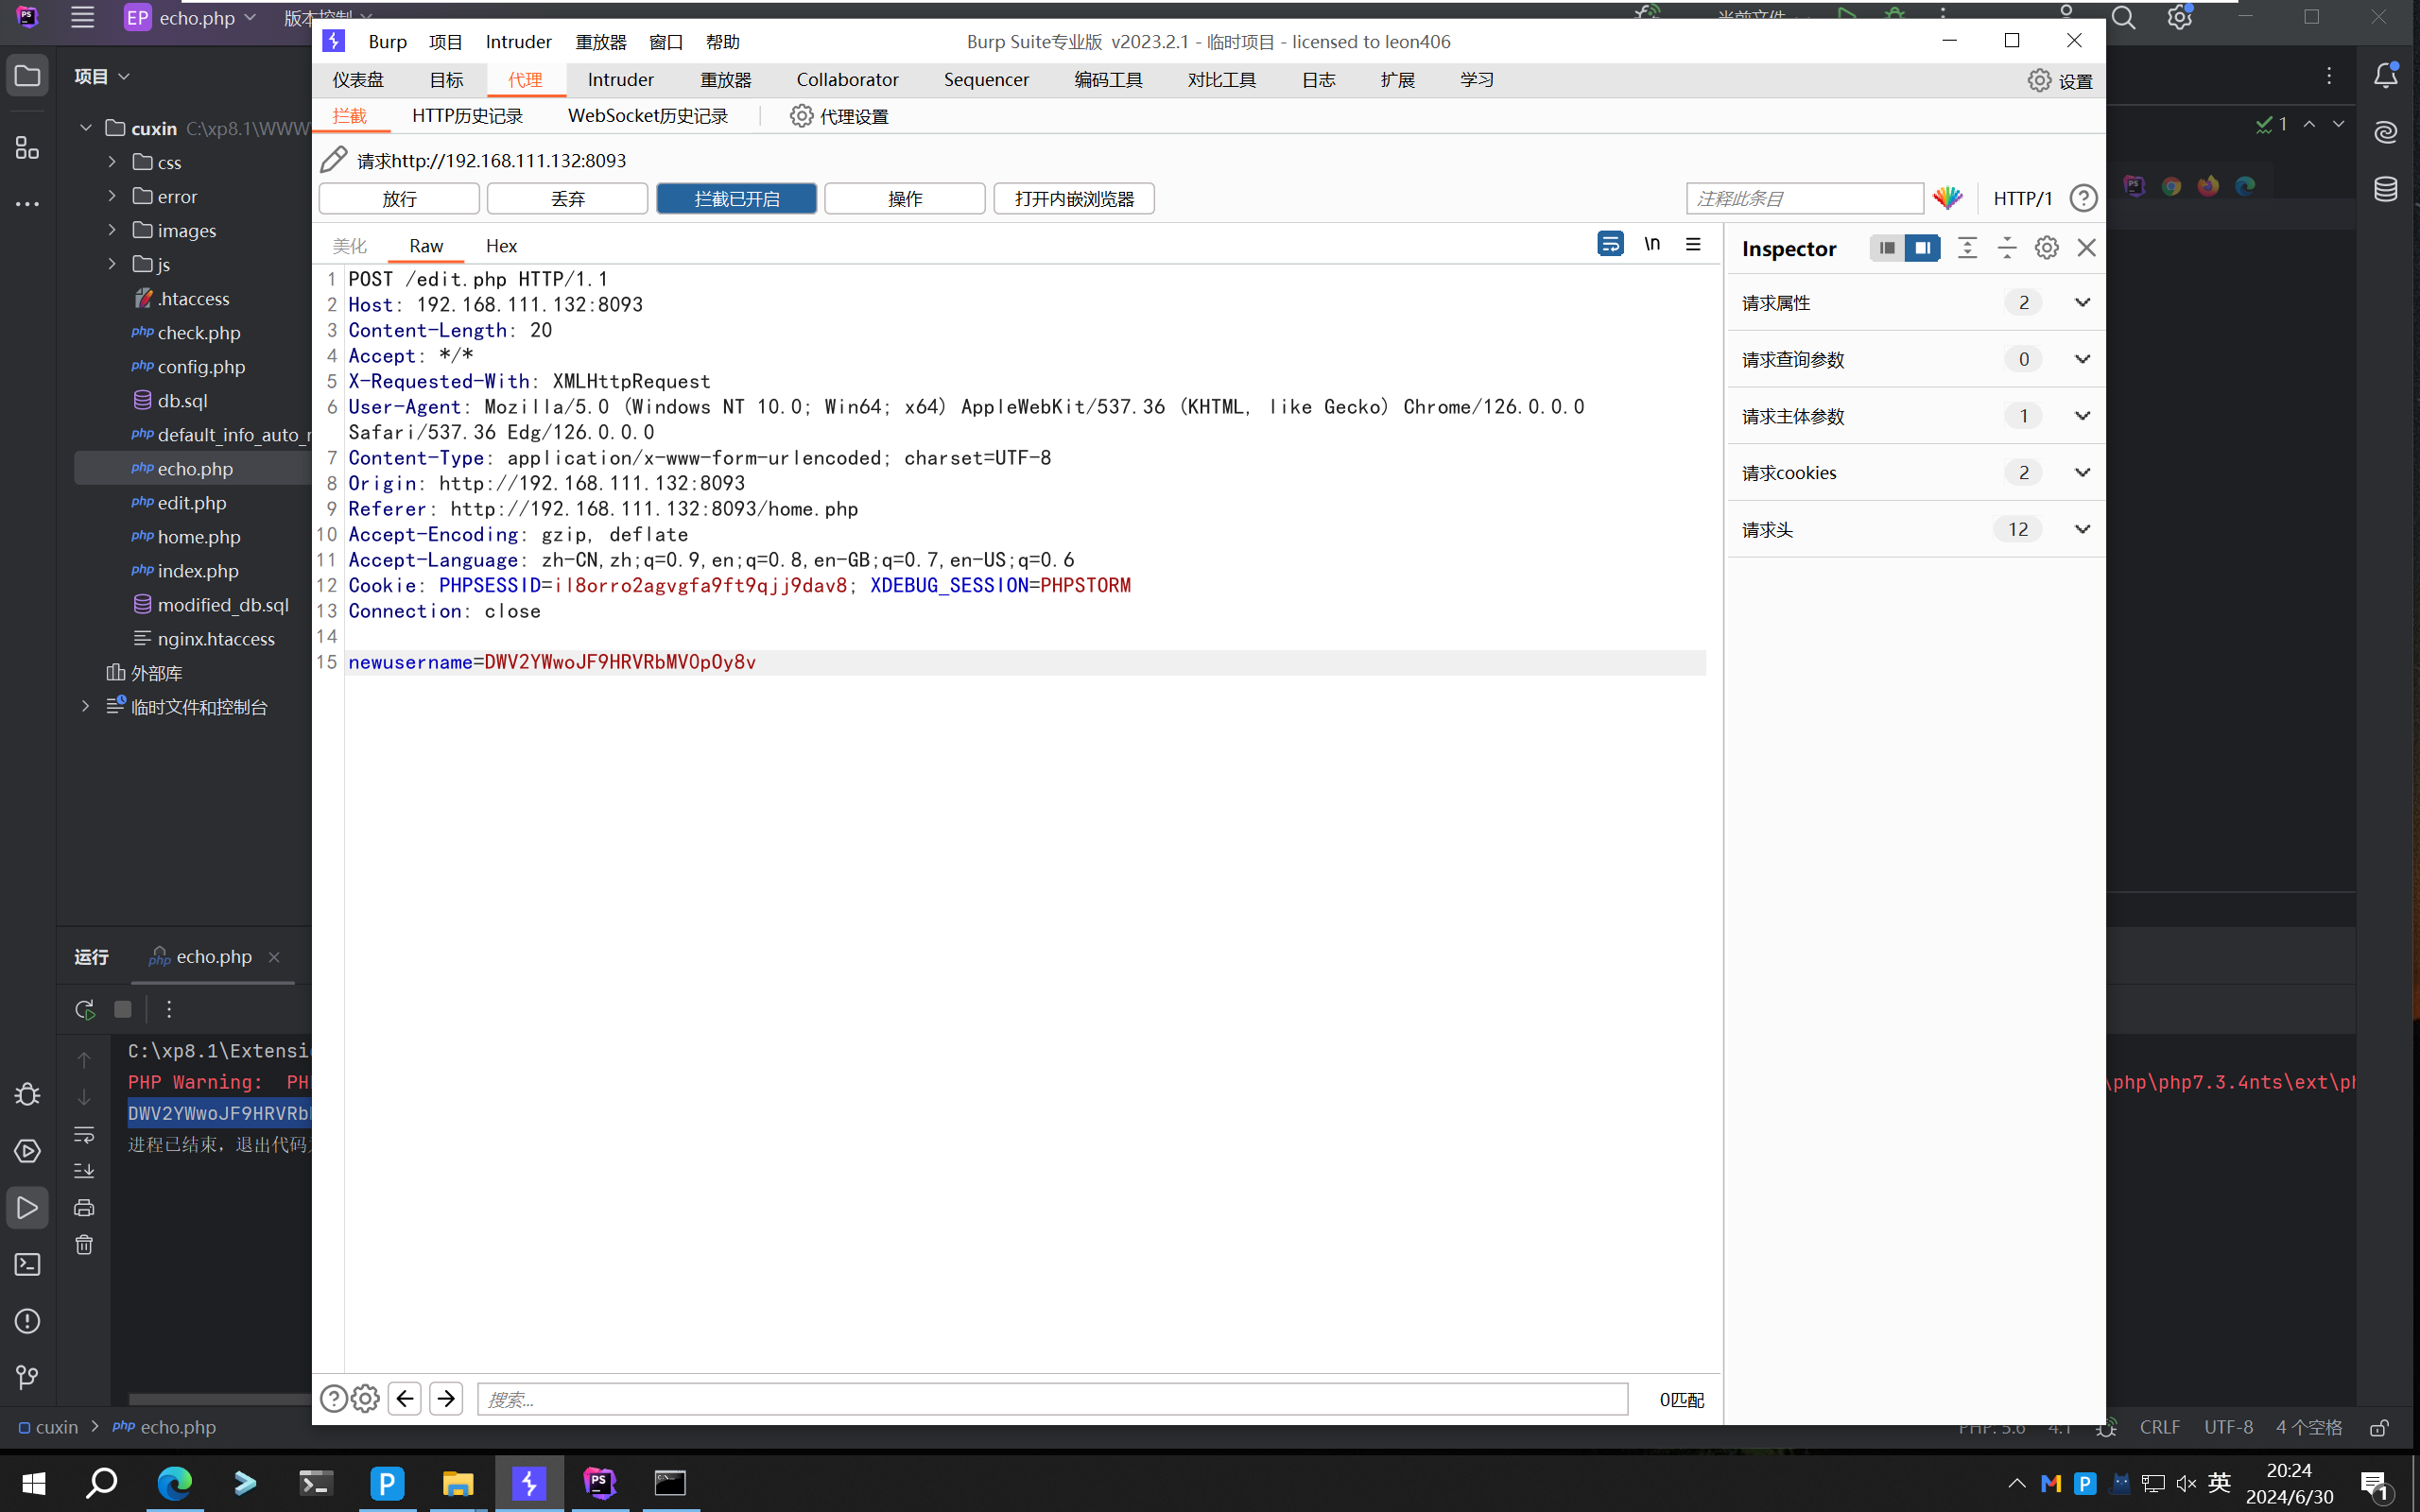Open the PhpStorm notifications bell
Image resolution: width=2420 pixels, height=1512 pixels.
click(2386, 76)
